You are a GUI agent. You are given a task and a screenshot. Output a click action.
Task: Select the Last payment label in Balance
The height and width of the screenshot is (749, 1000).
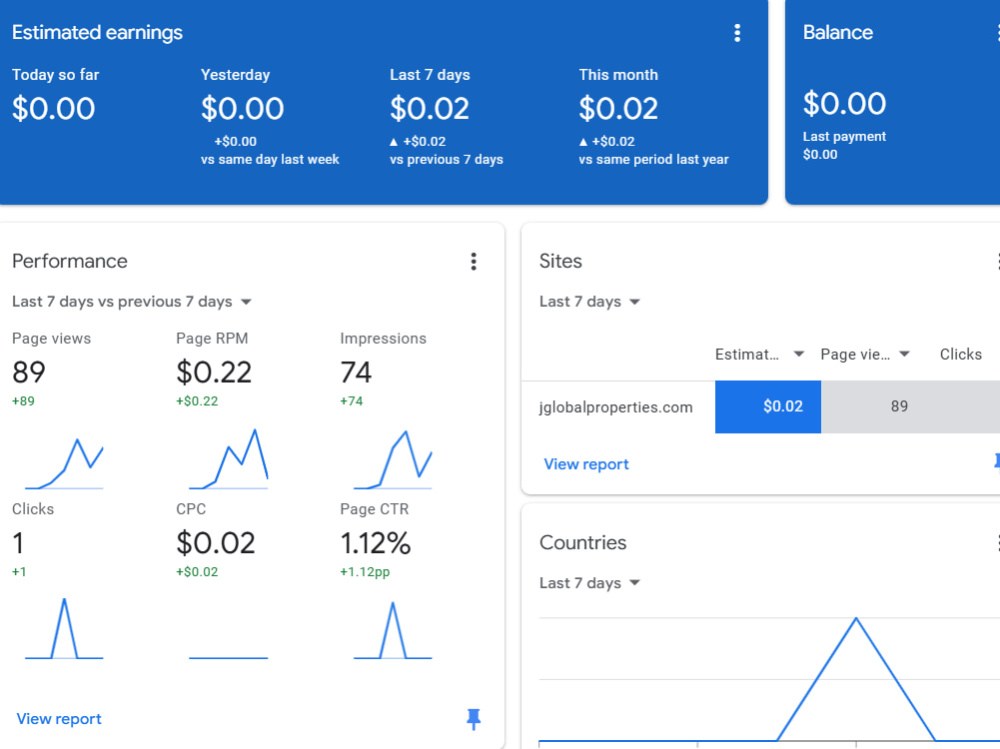tap(844, 137)
